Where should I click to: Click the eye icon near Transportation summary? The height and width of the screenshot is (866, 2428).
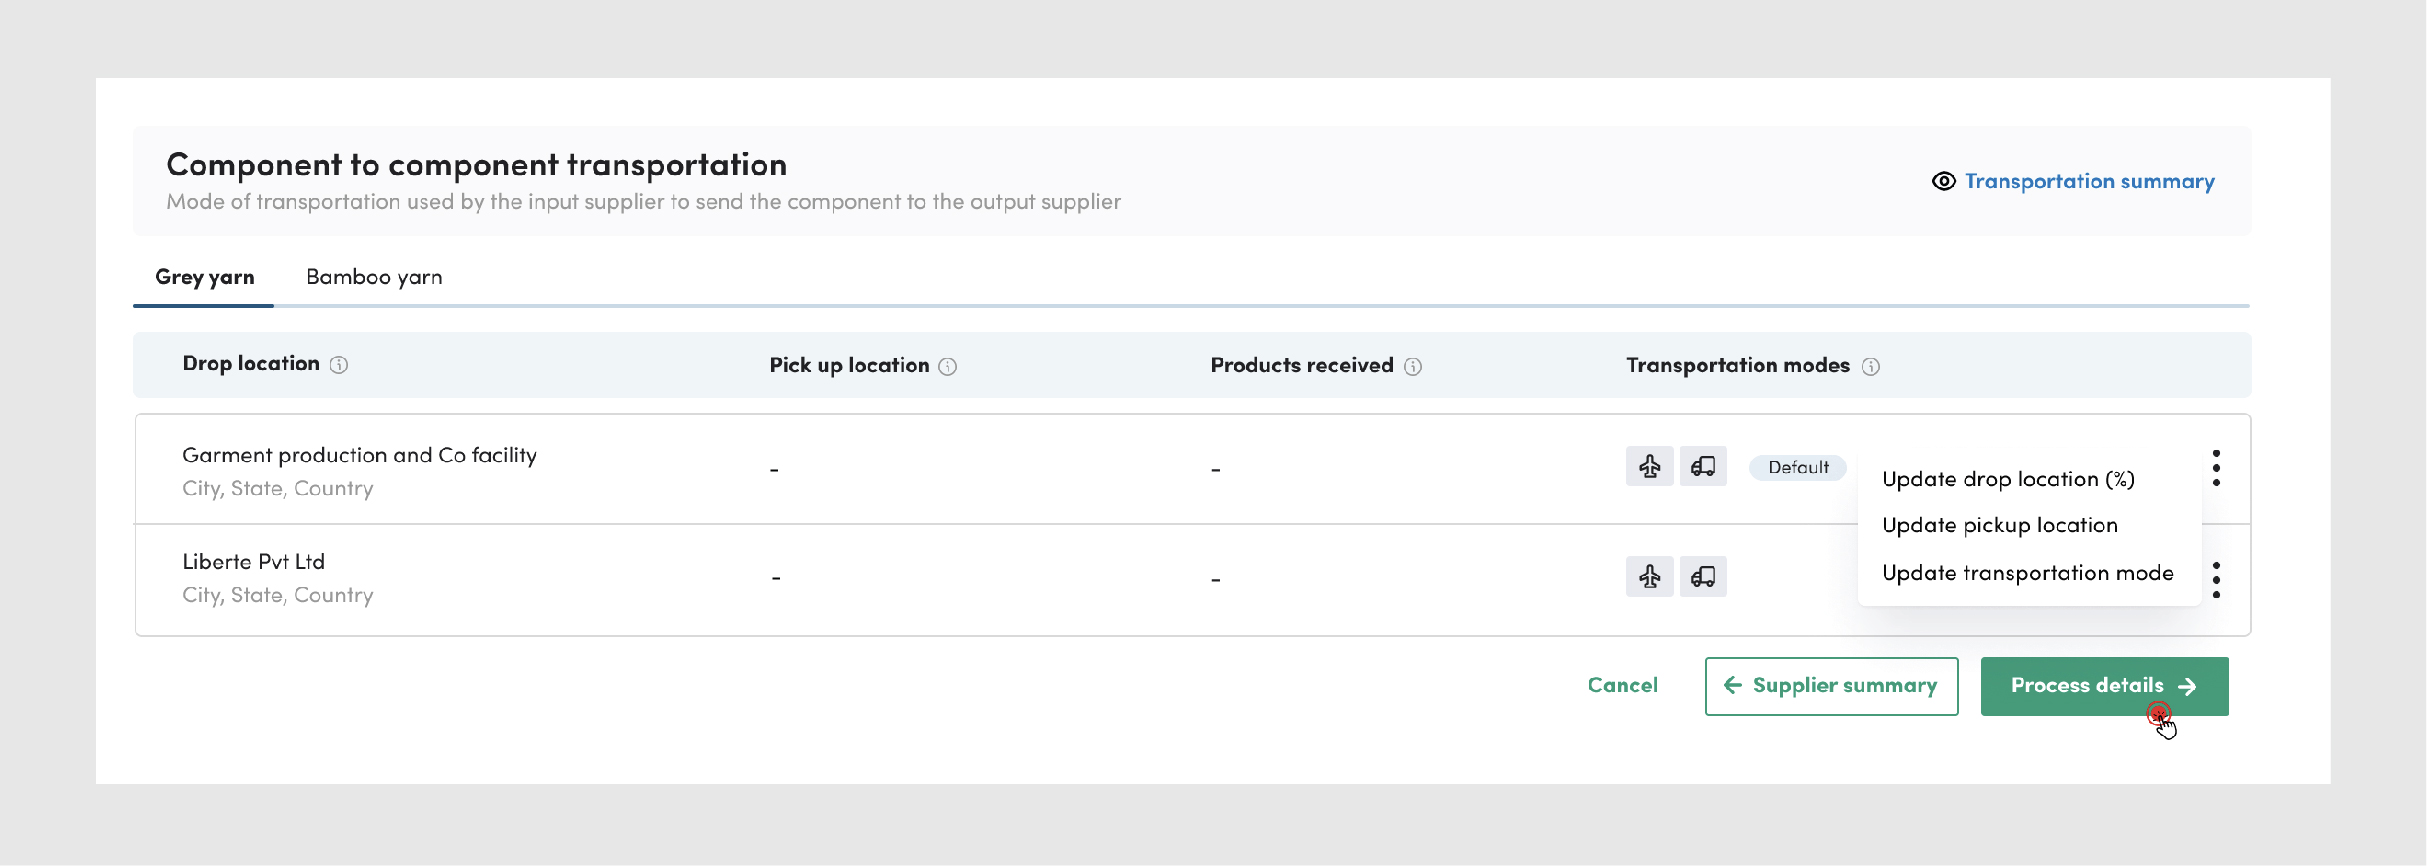[x=1943, y=181]
